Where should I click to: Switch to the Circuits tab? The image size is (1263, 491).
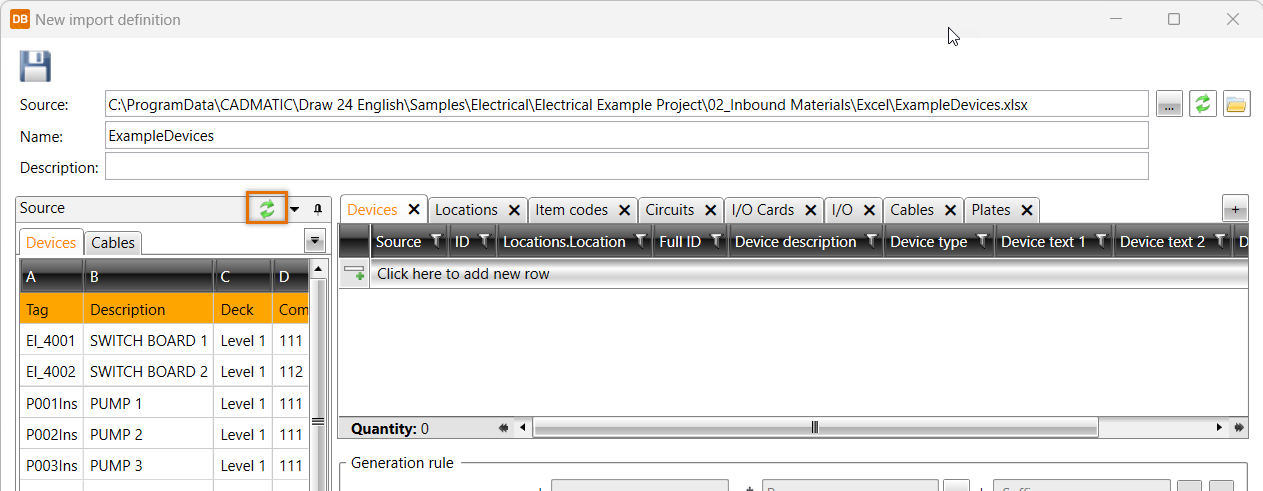669,210
